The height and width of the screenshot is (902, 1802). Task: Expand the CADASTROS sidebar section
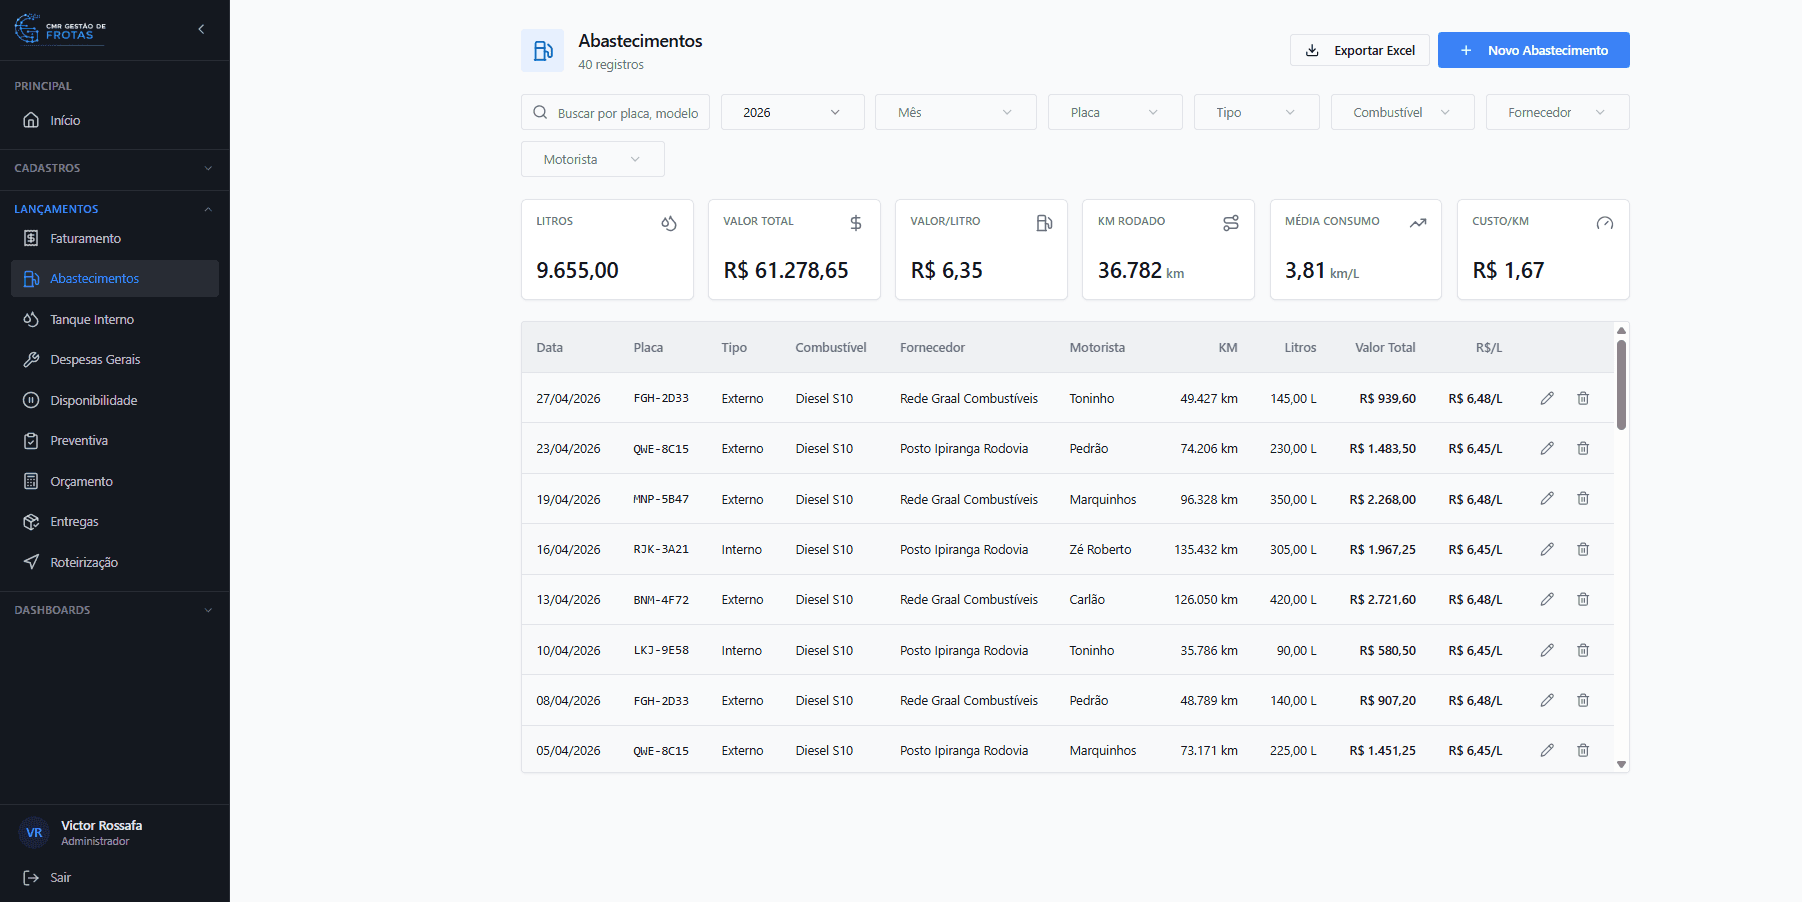pos(115,168)
